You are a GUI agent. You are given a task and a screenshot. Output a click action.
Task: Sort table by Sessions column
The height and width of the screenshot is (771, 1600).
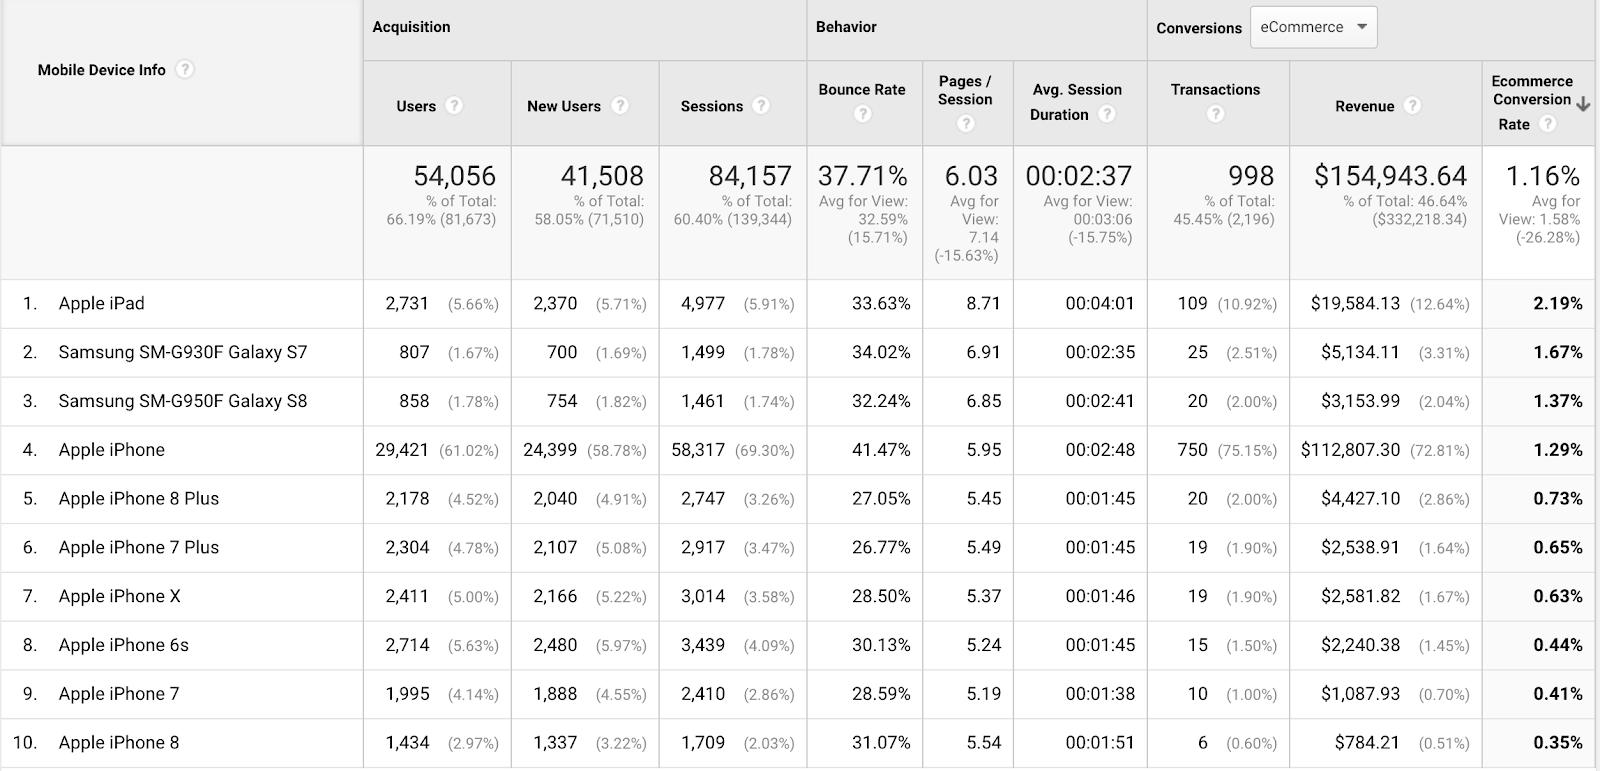pos(712,106)
